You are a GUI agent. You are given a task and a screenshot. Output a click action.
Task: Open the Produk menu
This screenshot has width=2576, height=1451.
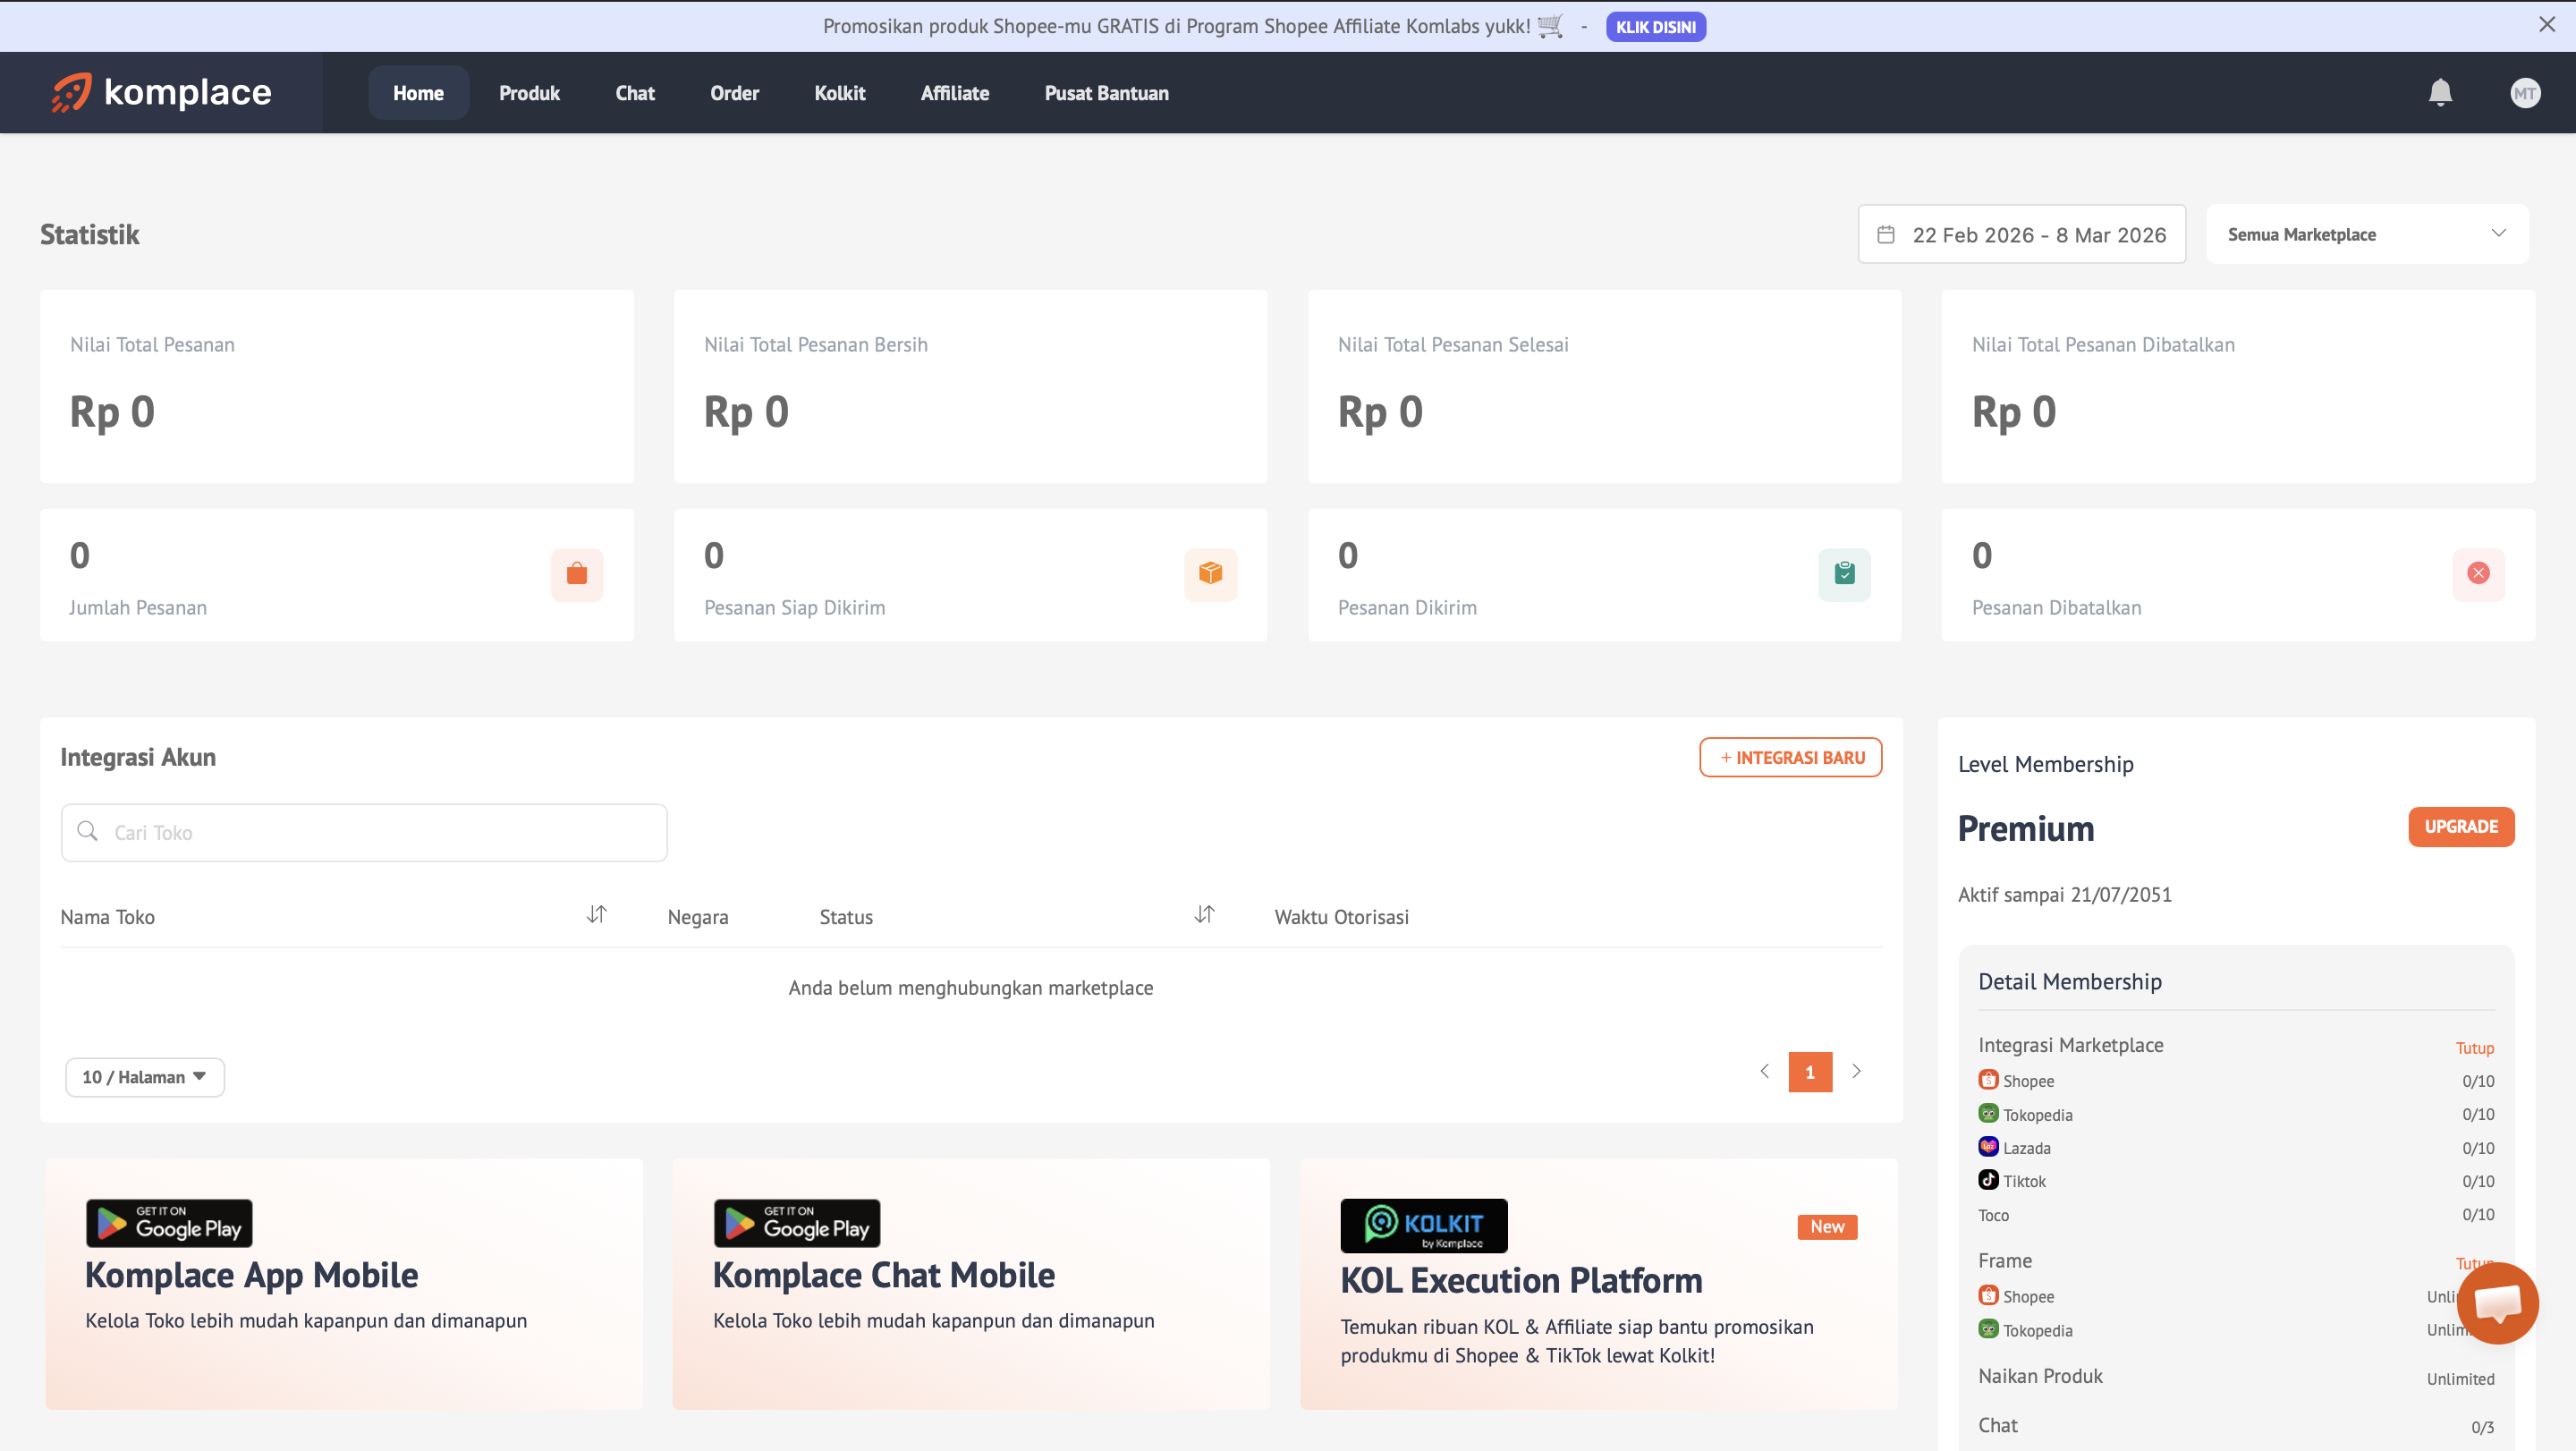point(529,93)
